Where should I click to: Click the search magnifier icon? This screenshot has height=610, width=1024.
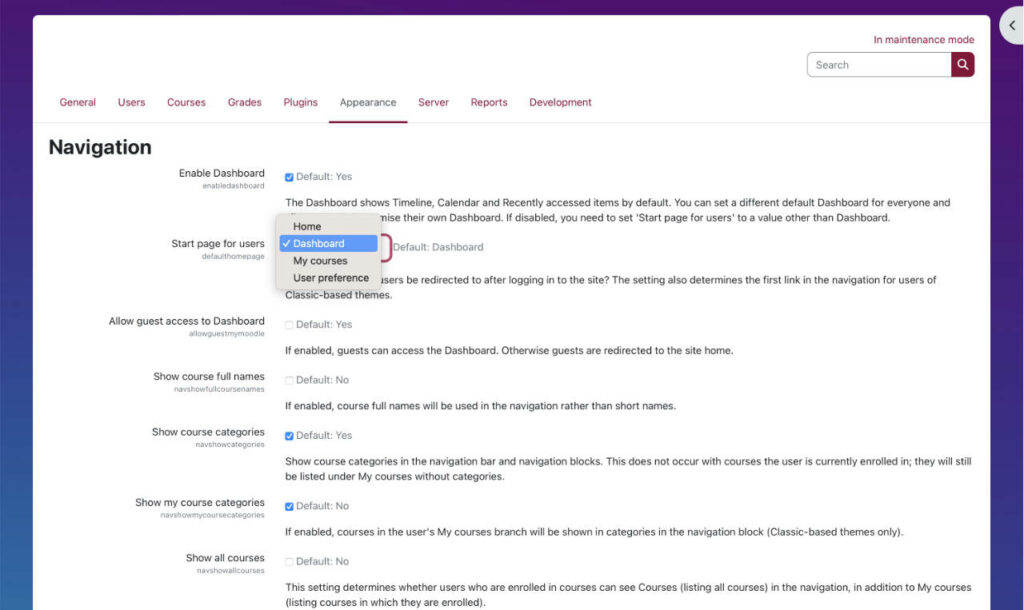[x=961, y=64]
